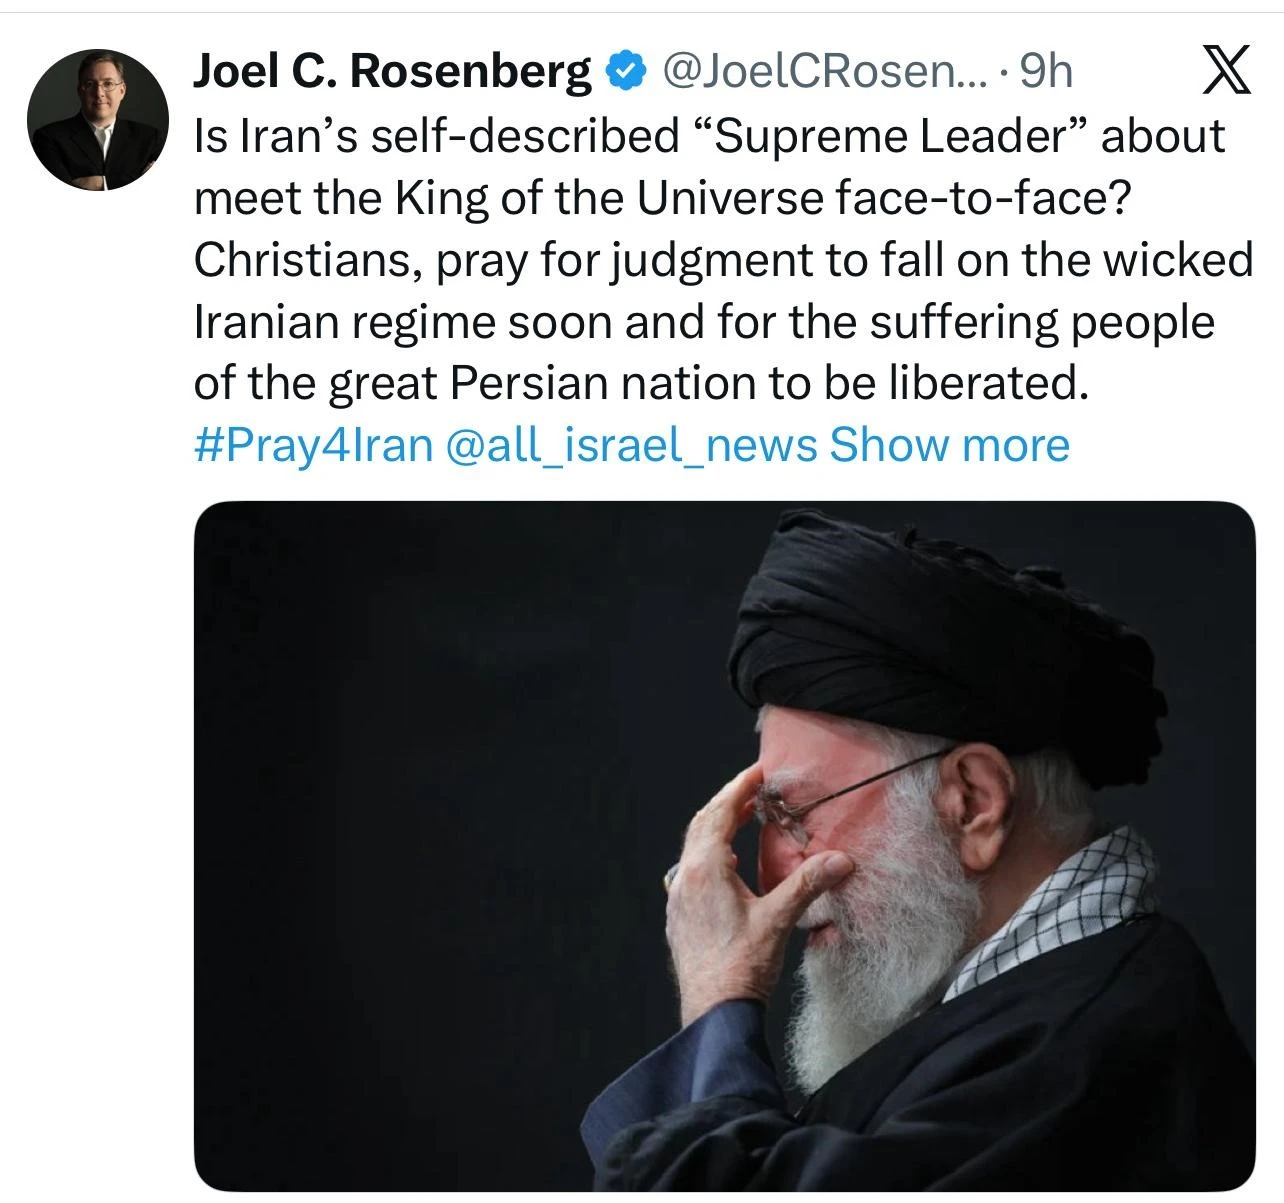Screen dimensions: 1284x1203
Task: Open the @JoelCRosen handle link
Action: click(821, 71)
